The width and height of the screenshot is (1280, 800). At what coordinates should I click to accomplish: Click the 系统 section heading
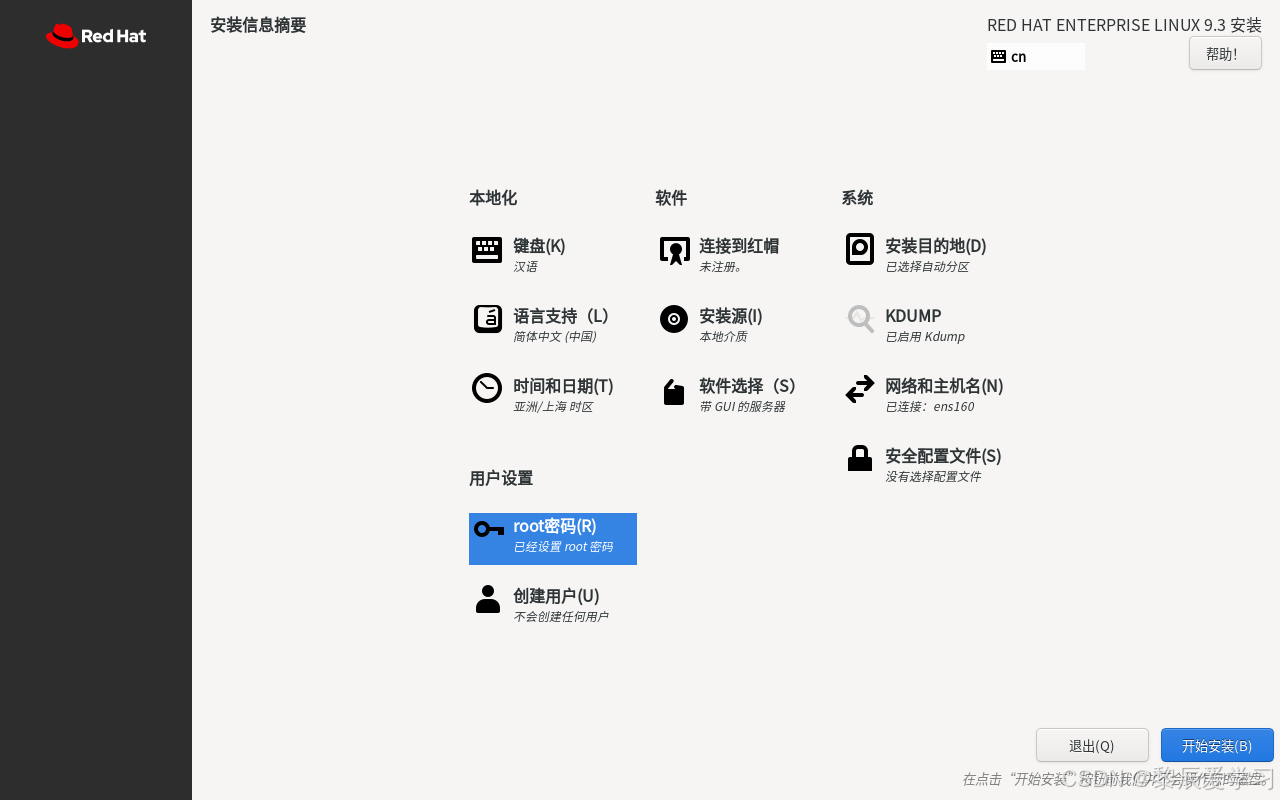857,198
